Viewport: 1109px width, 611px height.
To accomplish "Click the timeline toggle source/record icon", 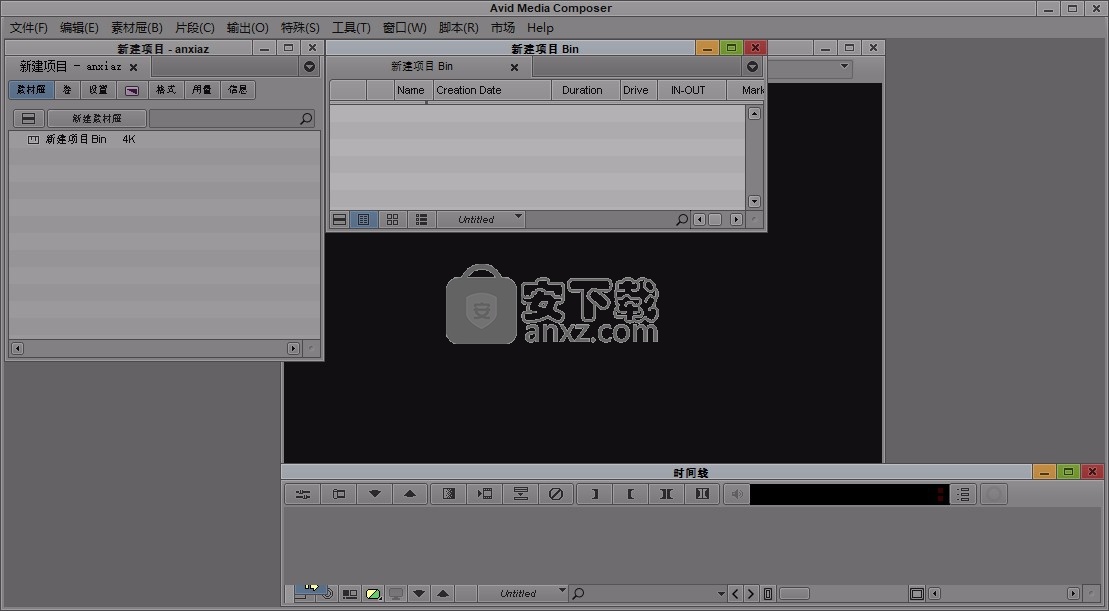I will coord(339,494).
